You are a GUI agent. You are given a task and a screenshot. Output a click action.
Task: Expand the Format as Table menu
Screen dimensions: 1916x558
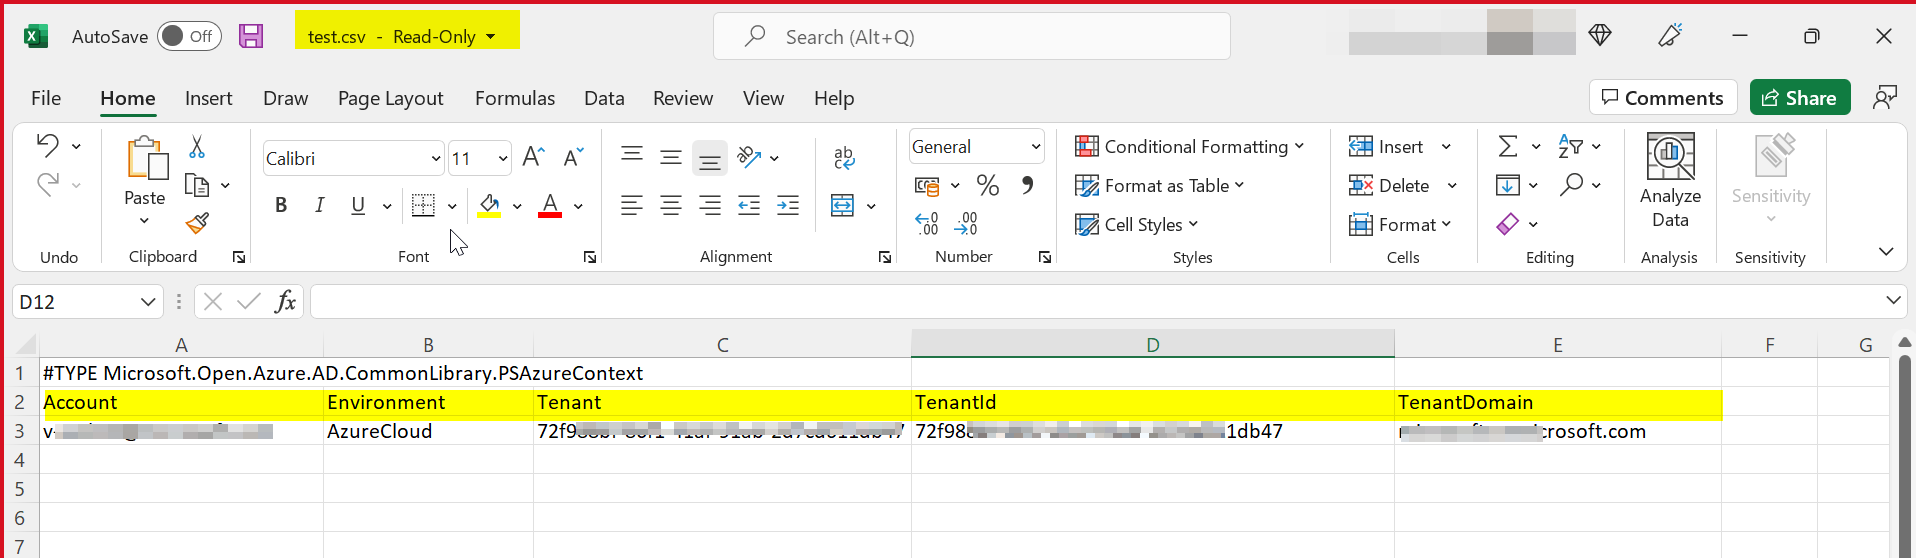[1160, 185]
